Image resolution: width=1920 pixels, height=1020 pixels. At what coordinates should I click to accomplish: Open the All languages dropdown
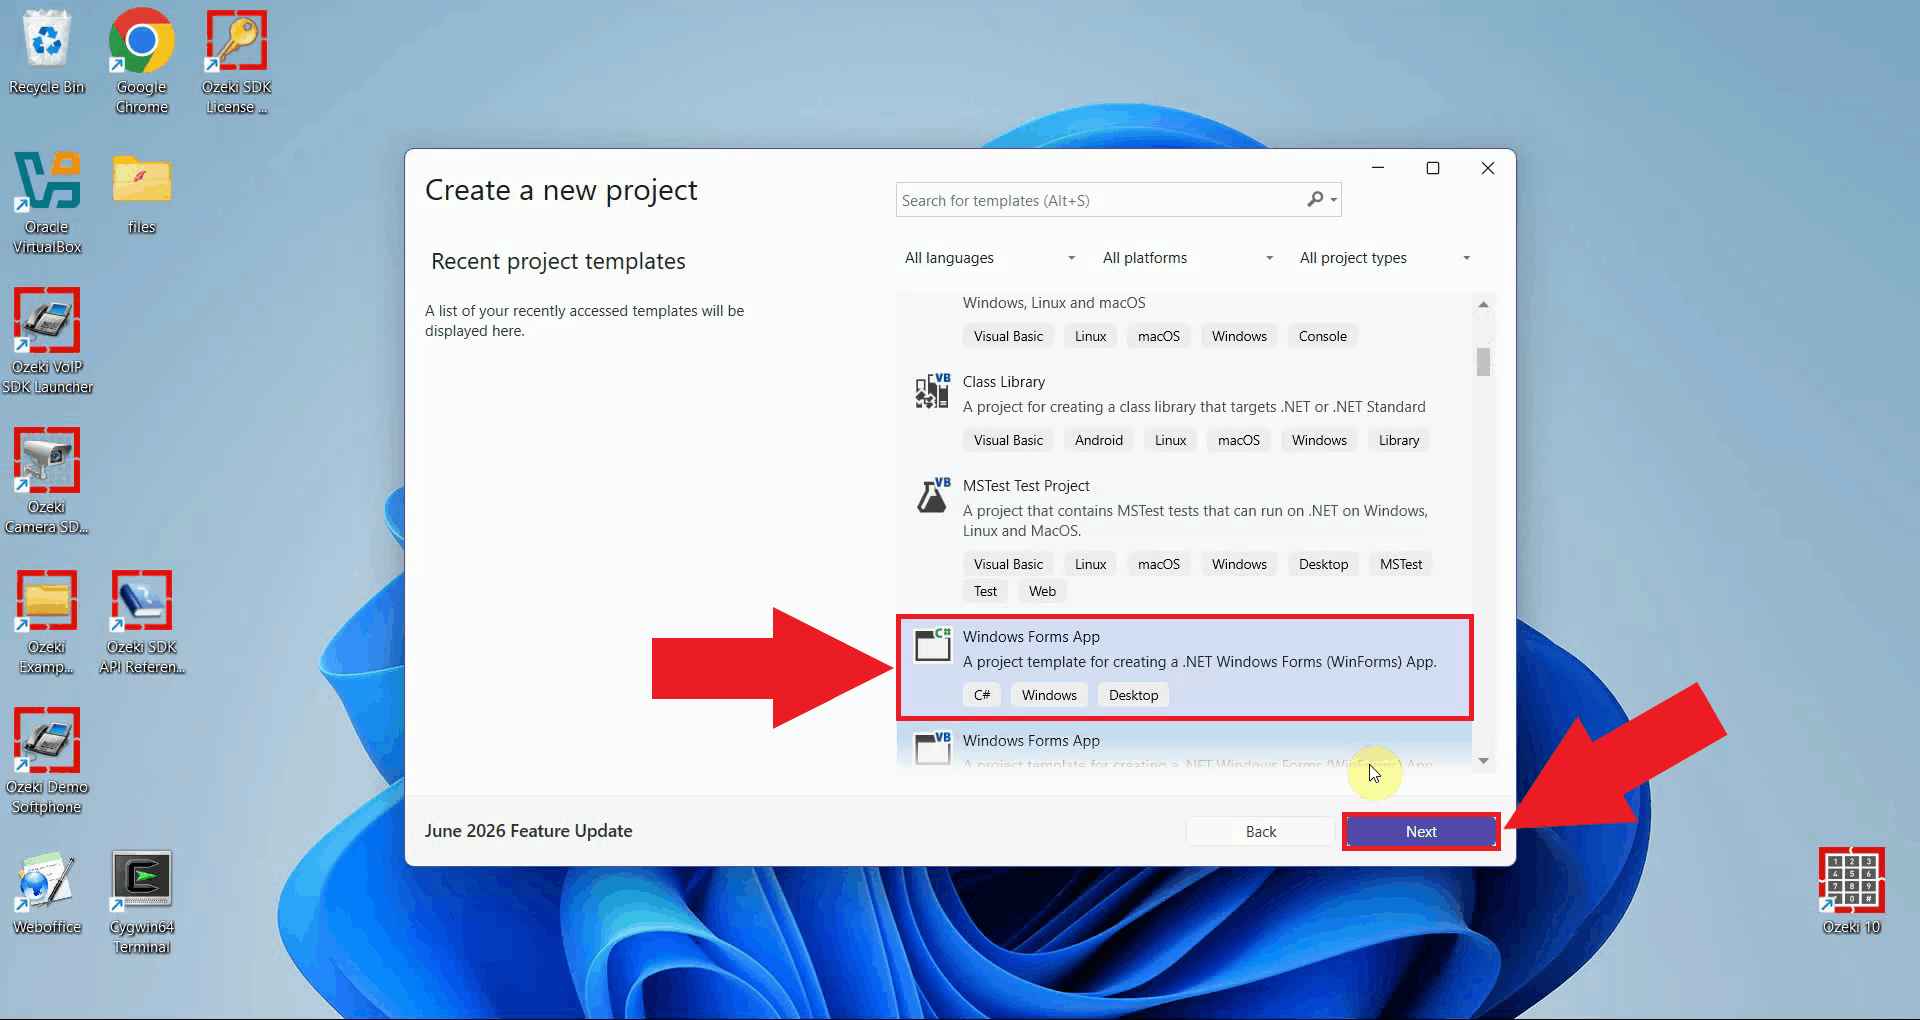click(x=990, y=258)
